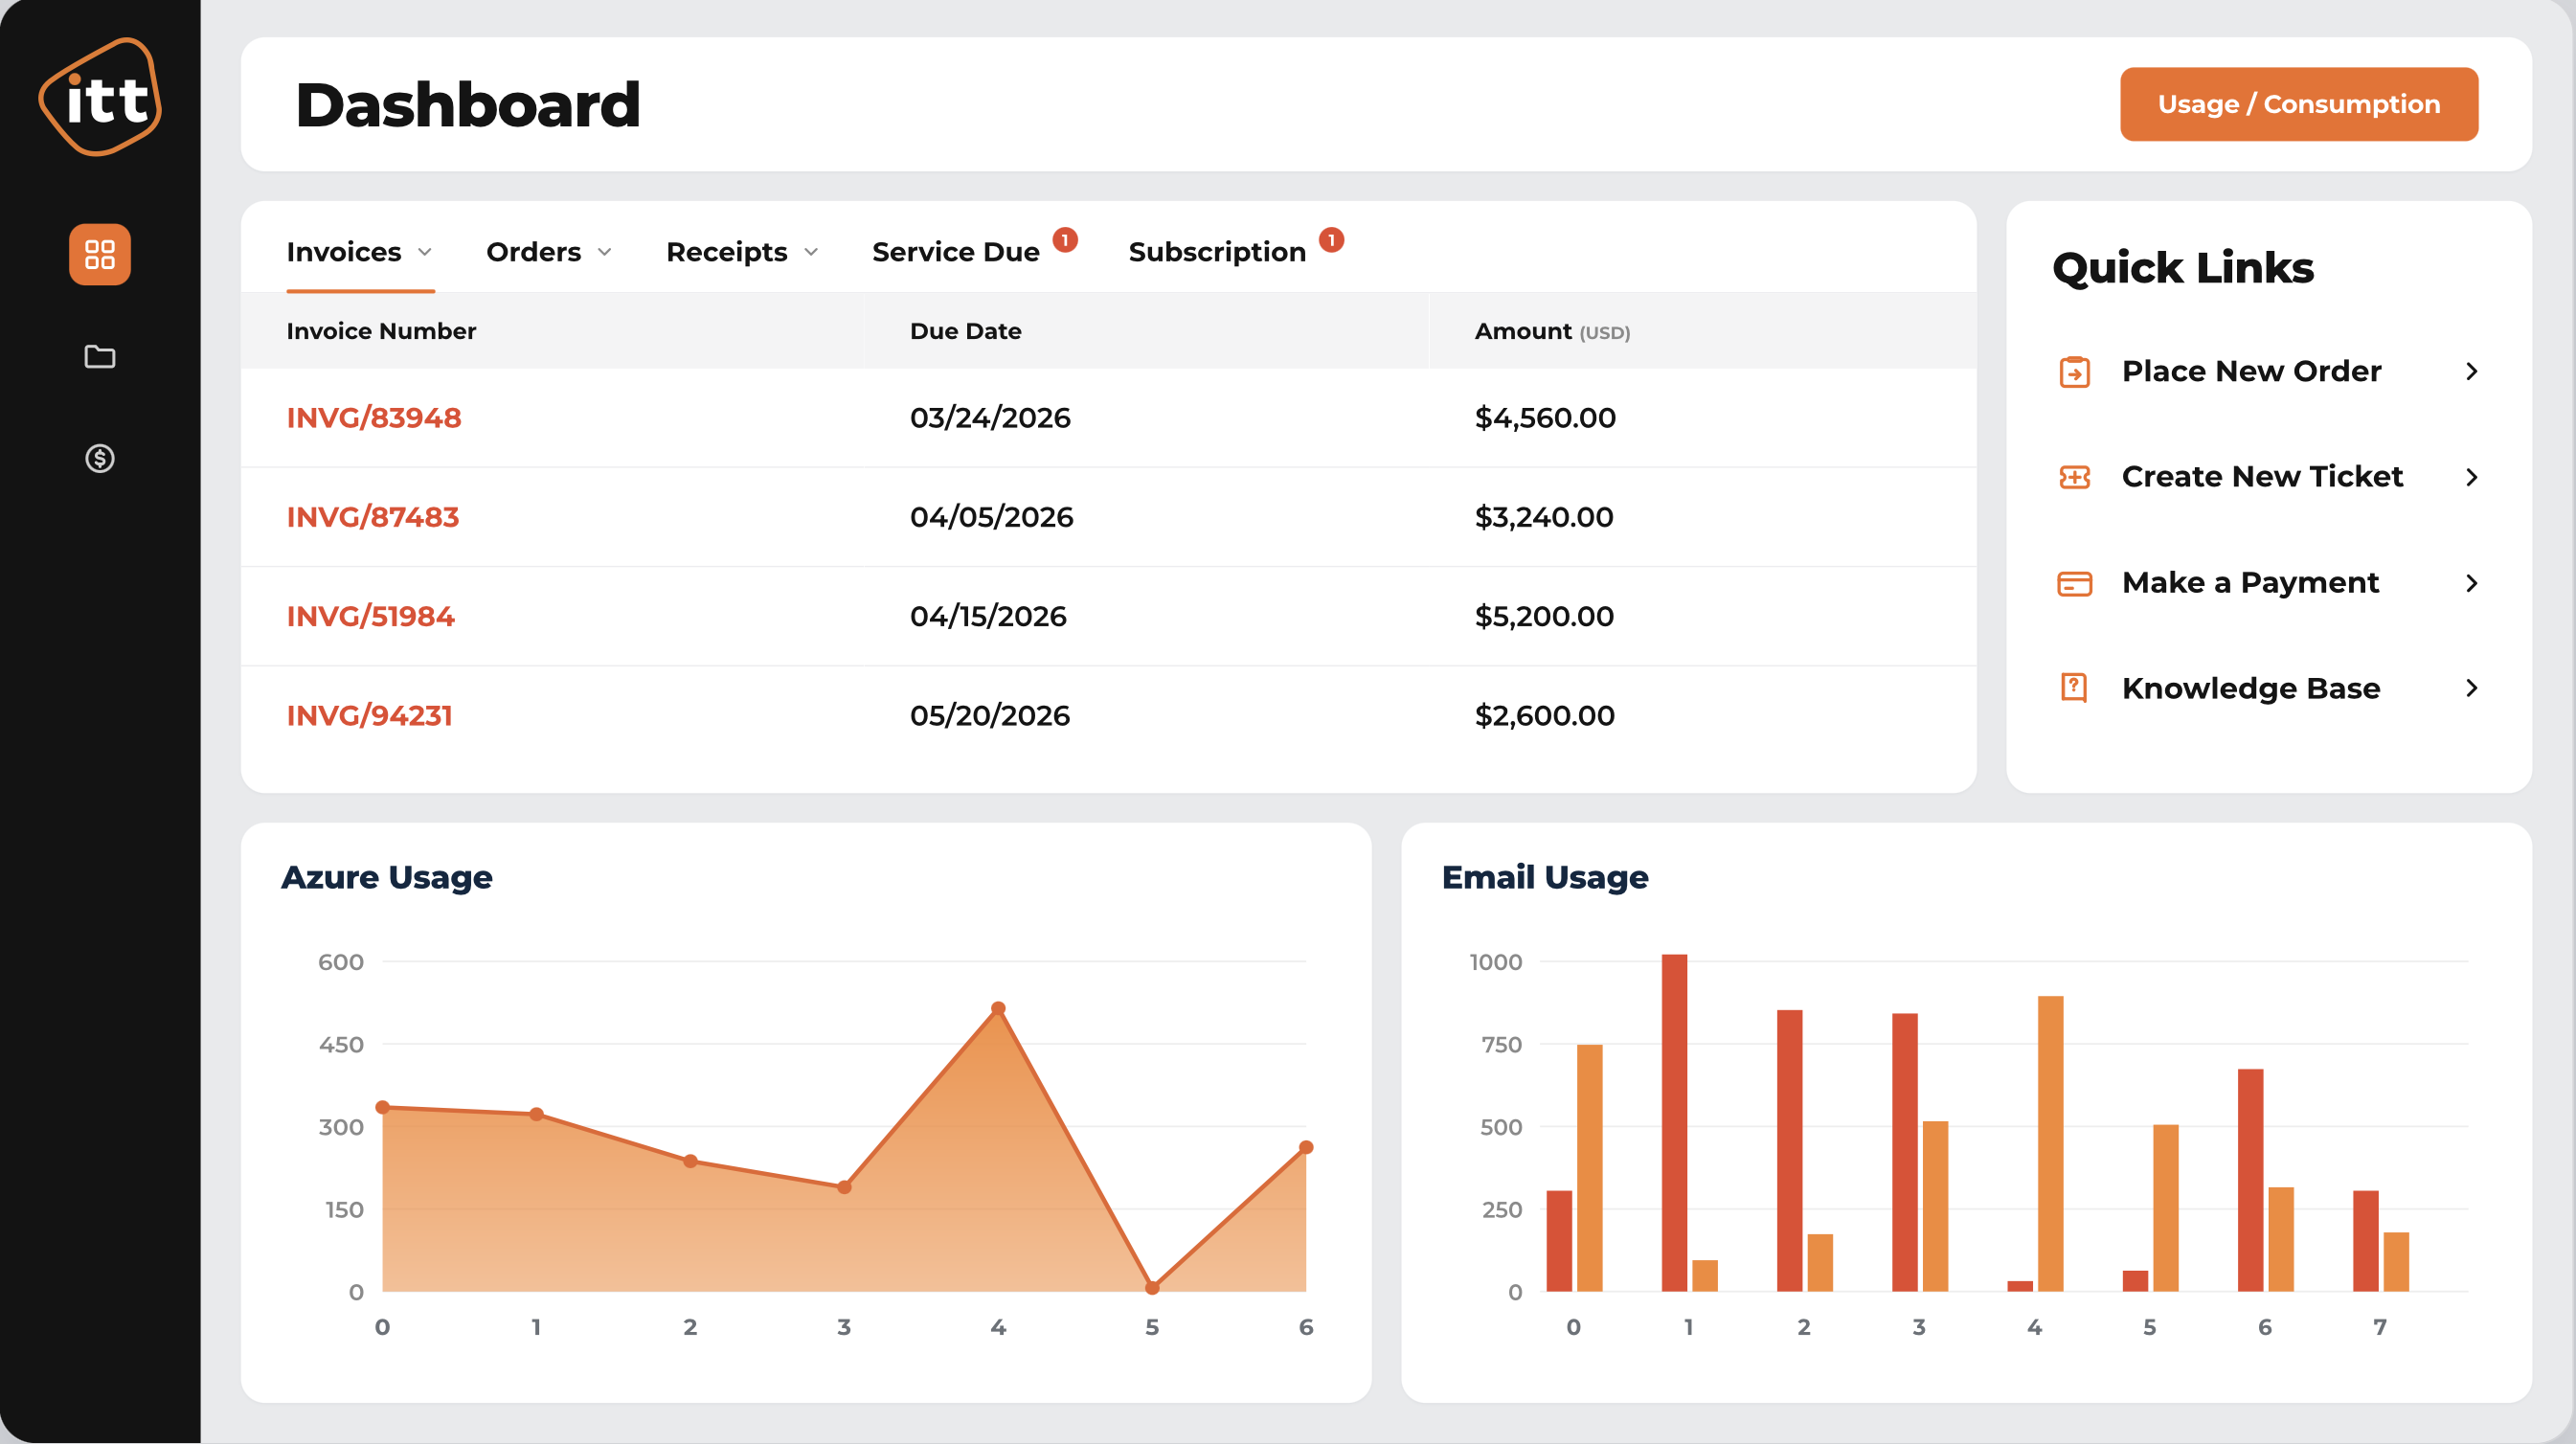This screenshot has height=1444, width=2576.
Task: Click the Due Date column header
Action: coord(965,331)
